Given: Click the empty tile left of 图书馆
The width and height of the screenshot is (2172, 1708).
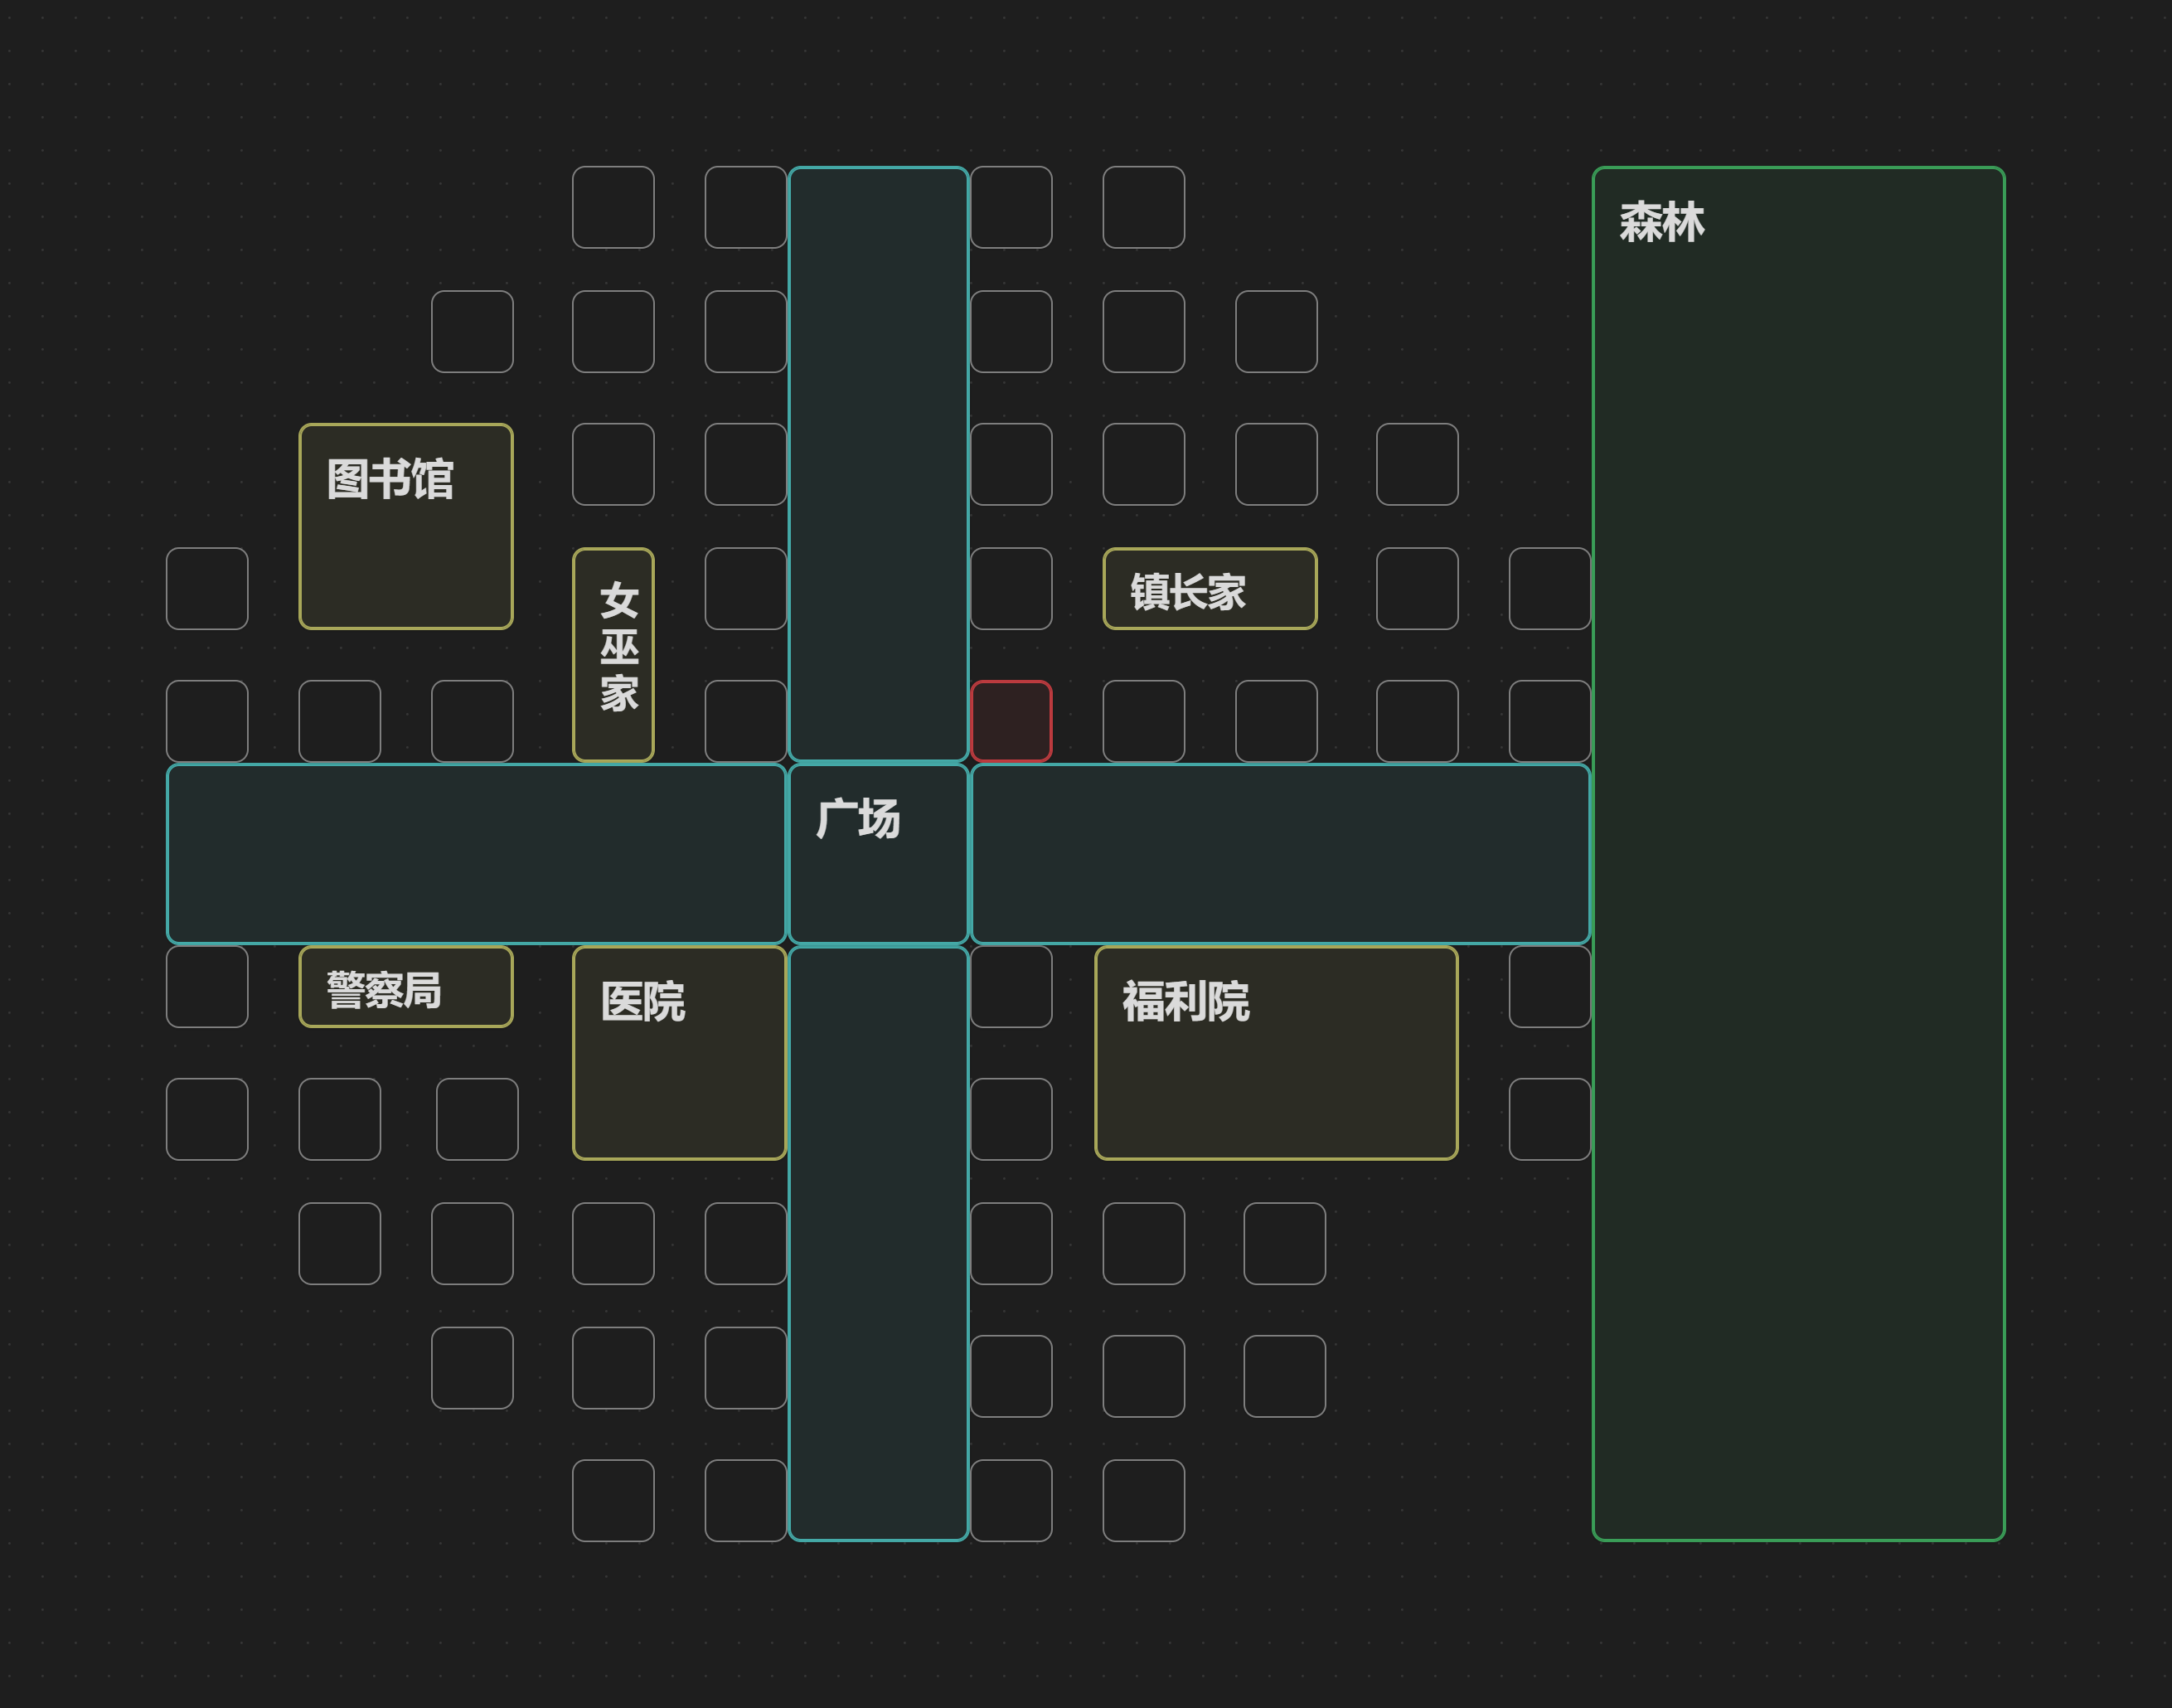Looking at the screenshot, I should (207, 589).
